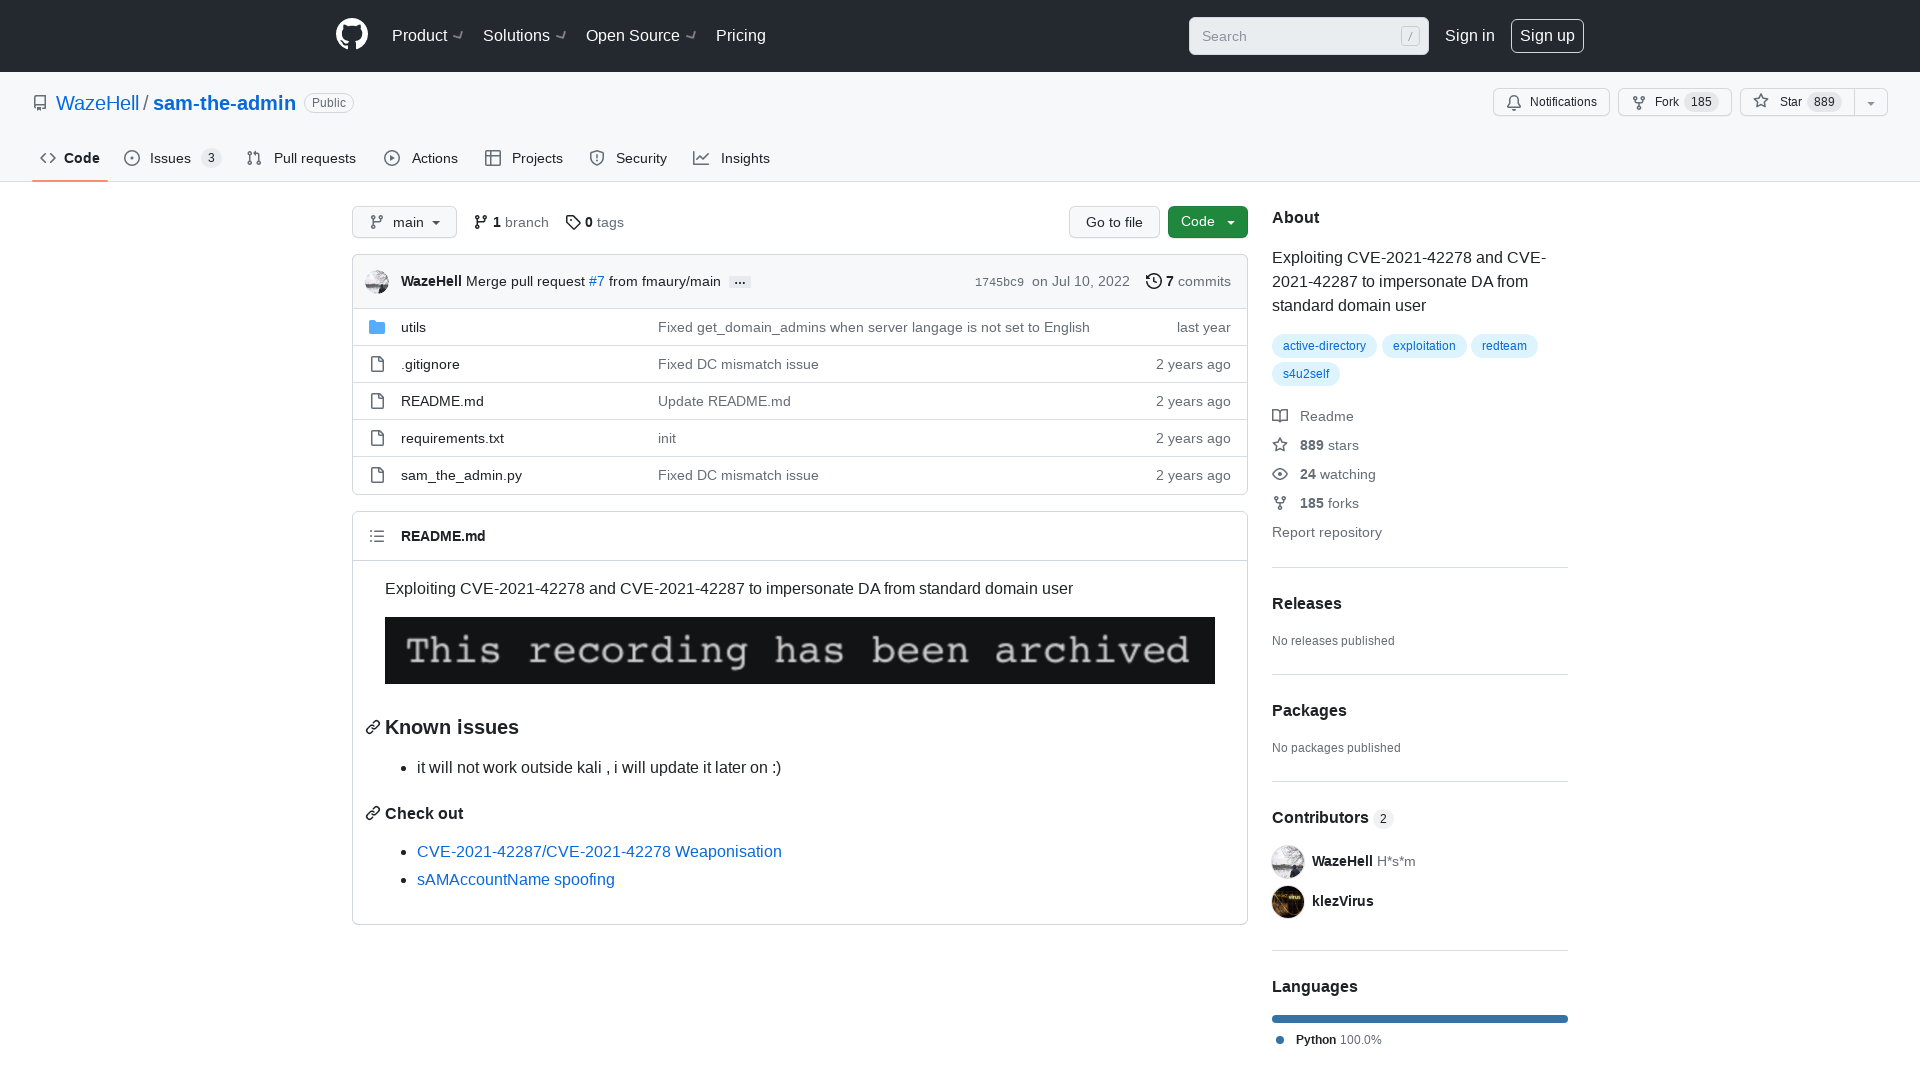Click klezVirus contributor avatar
Image resolution: width=1920 pixels, height=1080 pixels.
coord(1288,901)
